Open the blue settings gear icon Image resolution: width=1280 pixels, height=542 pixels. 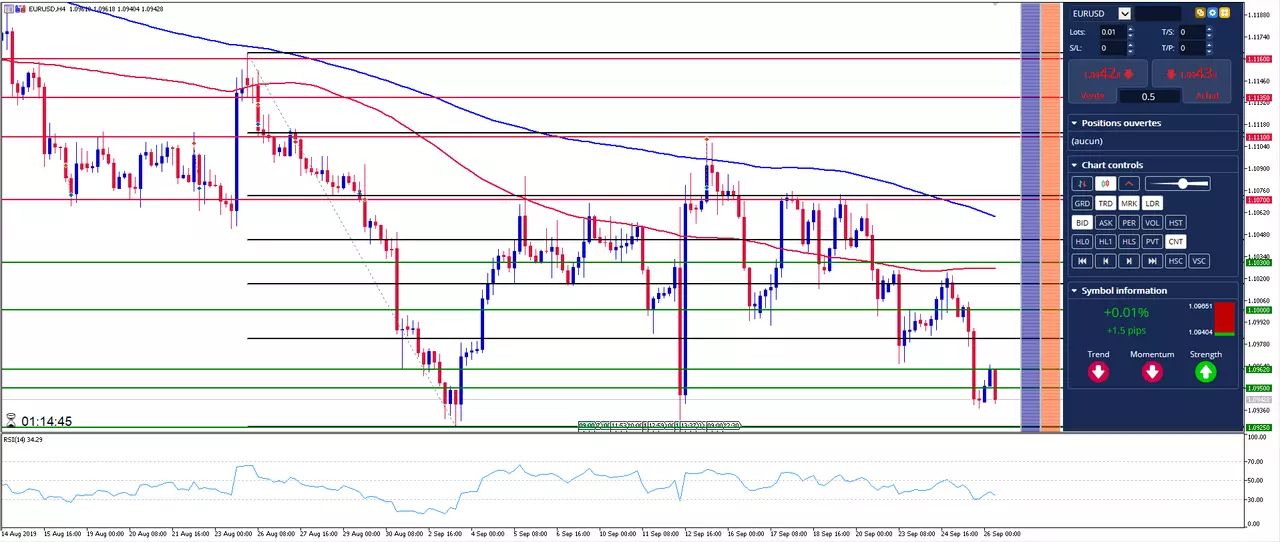coord(1212,13)
